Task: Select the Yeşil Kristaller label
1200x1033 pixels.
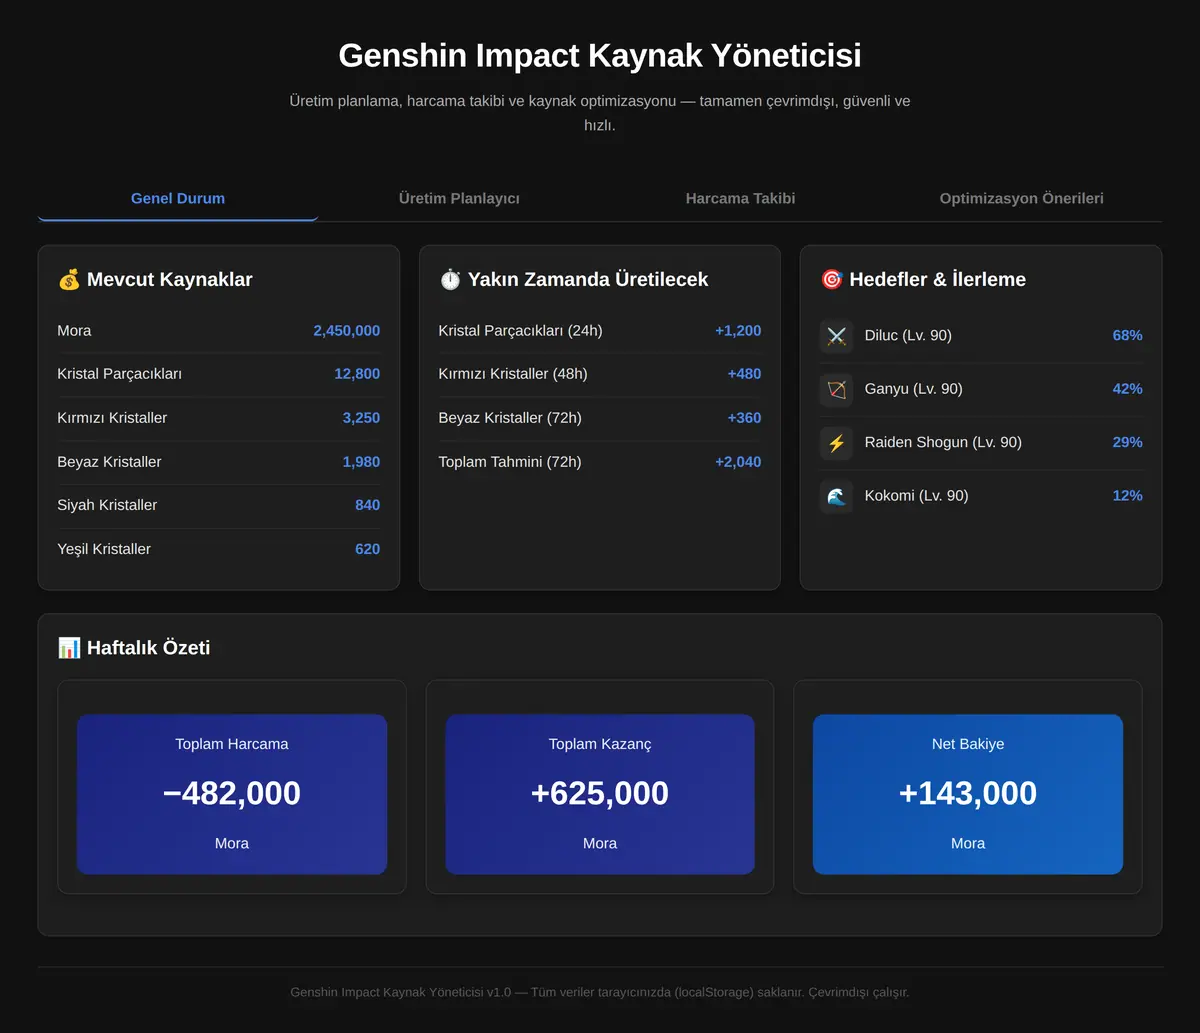Action: (x=104, y=549)
